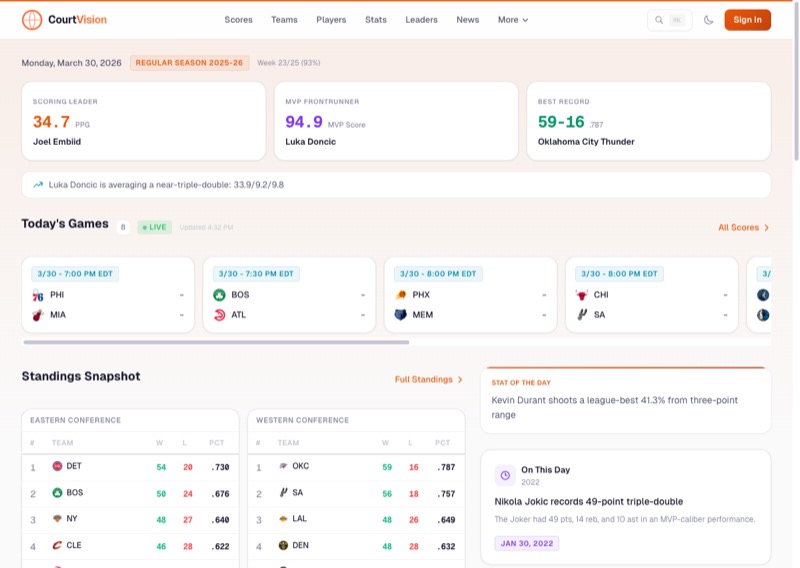Screen dimensions: 800x568
Task: Click the magnifier search icon
Action: click(659, 20)
